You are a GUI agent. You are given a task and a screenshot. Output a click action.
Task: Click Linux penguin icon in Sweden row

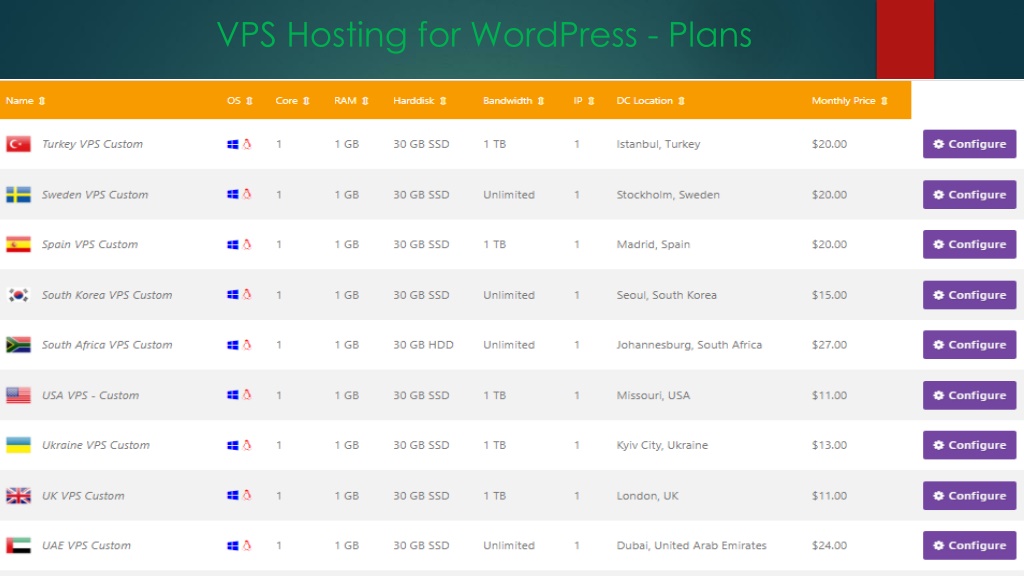[247, 194]
